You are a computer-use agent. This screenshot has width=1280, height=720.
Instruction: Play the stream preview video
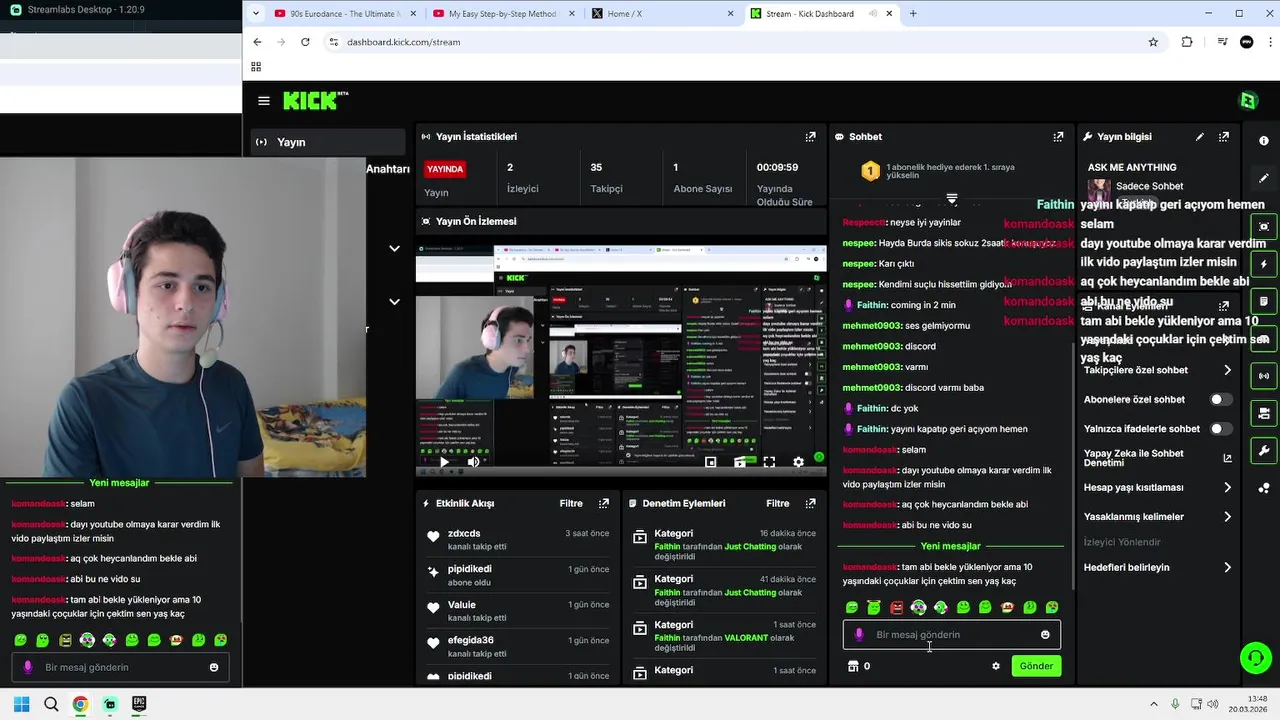pyautogui.click(x=444, y=462)
